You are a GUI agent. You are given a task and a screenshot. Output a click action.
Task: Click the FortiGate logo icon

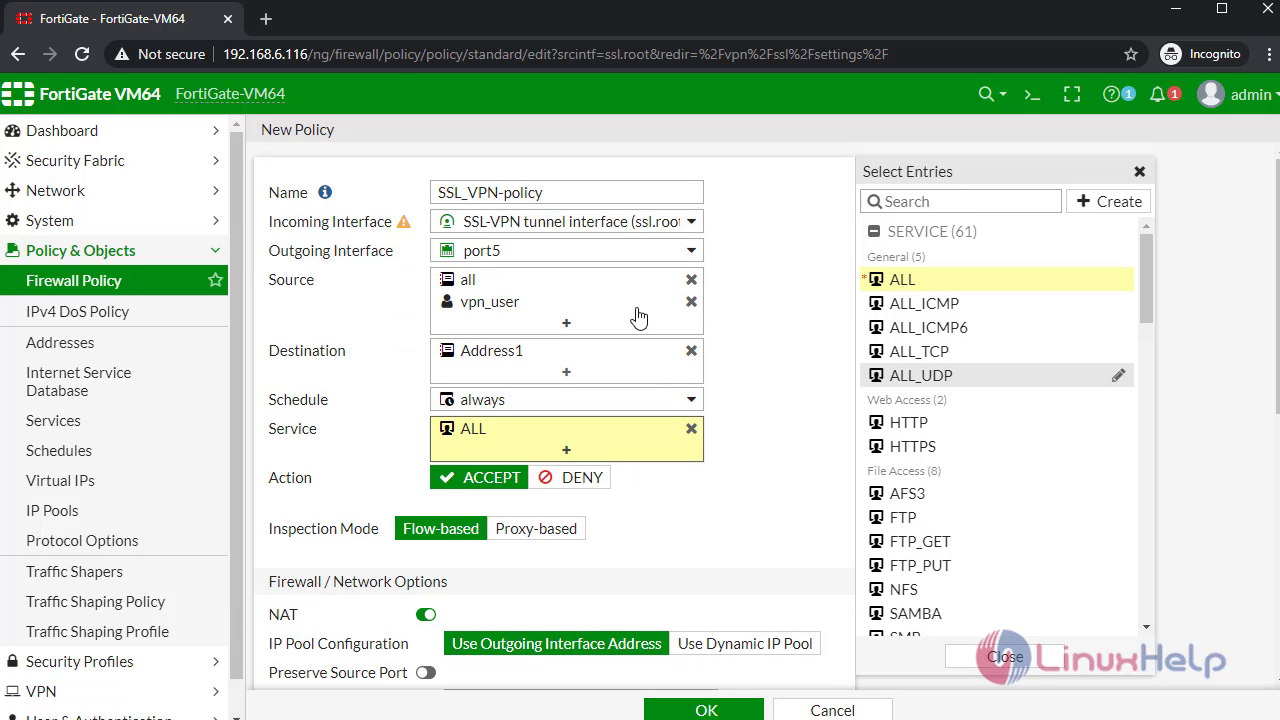(x=18, y=94)
